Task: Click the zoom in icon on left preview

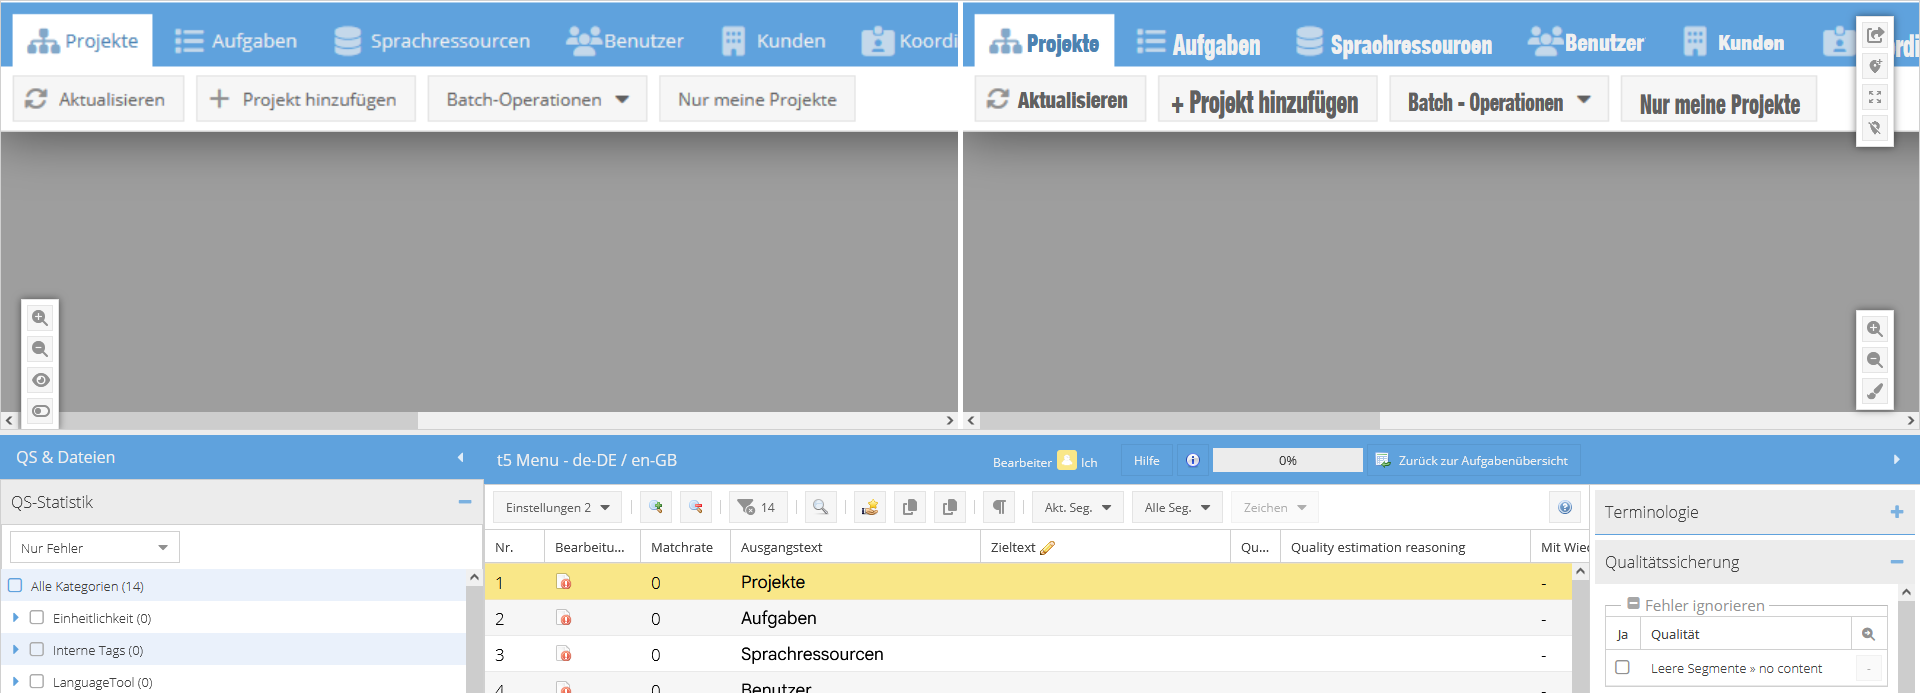Action: (40, 318)
